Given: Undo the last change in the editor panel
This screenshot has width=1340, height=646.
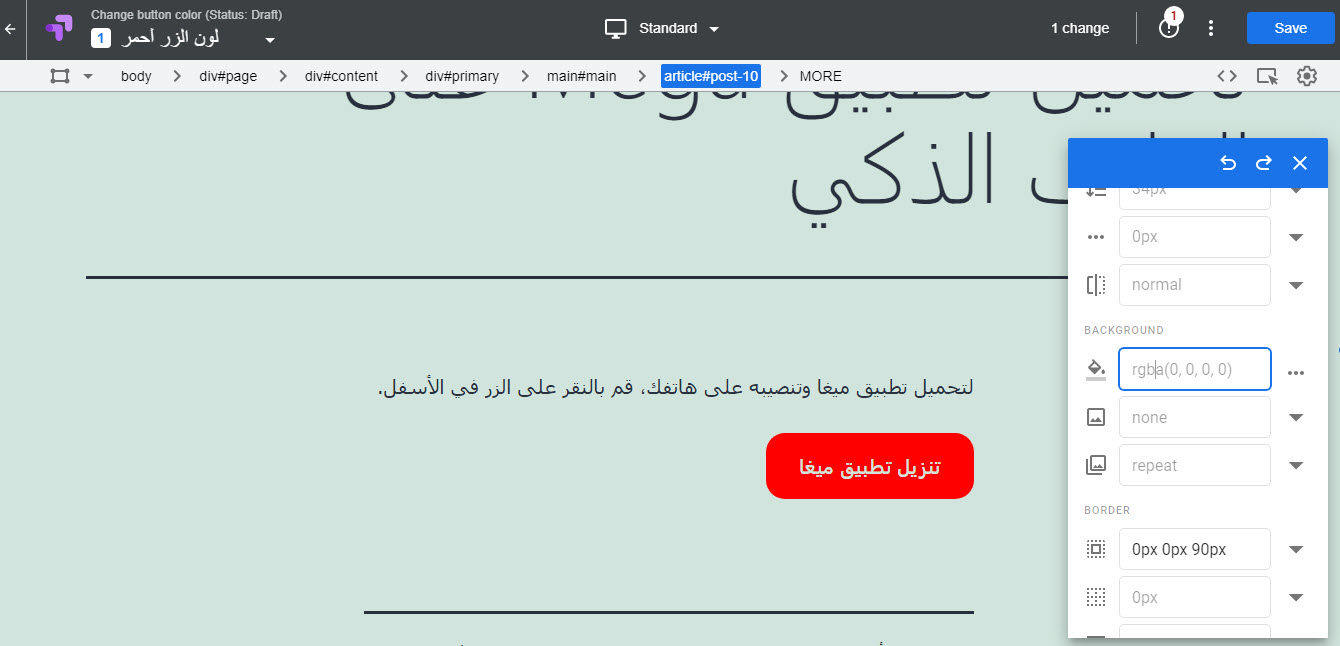Looking at the screenshot, I should [x=1229, y=163].
